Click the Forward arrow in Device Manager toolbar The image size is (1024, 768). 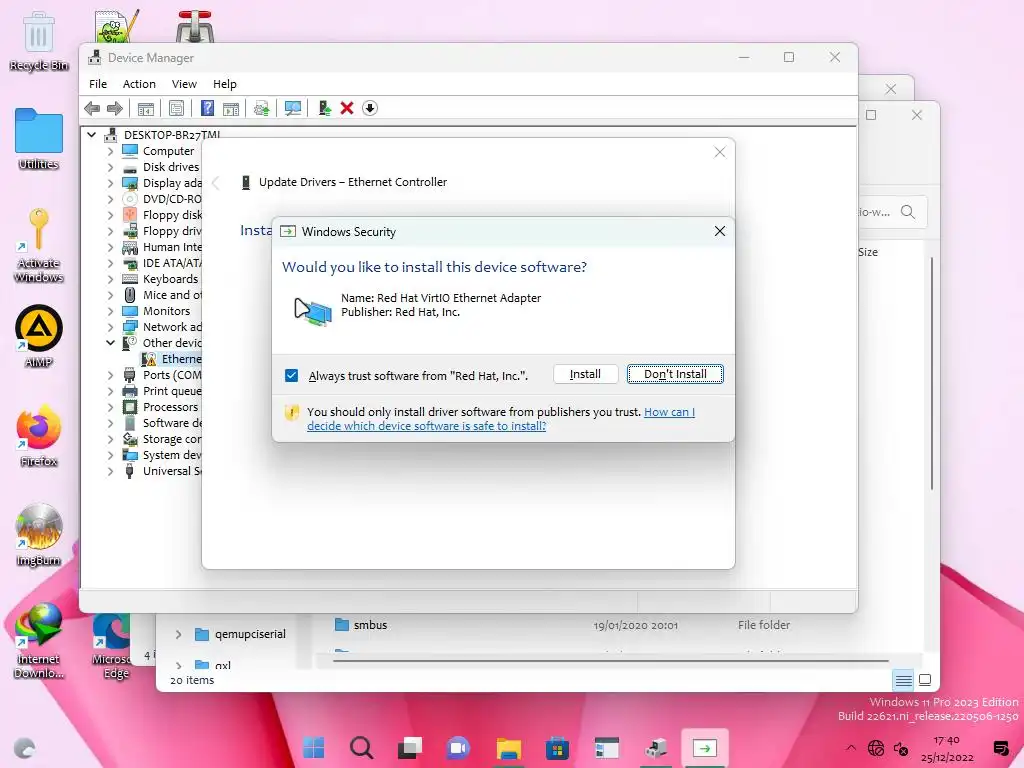pyautogui.click(x=115, y=108)
